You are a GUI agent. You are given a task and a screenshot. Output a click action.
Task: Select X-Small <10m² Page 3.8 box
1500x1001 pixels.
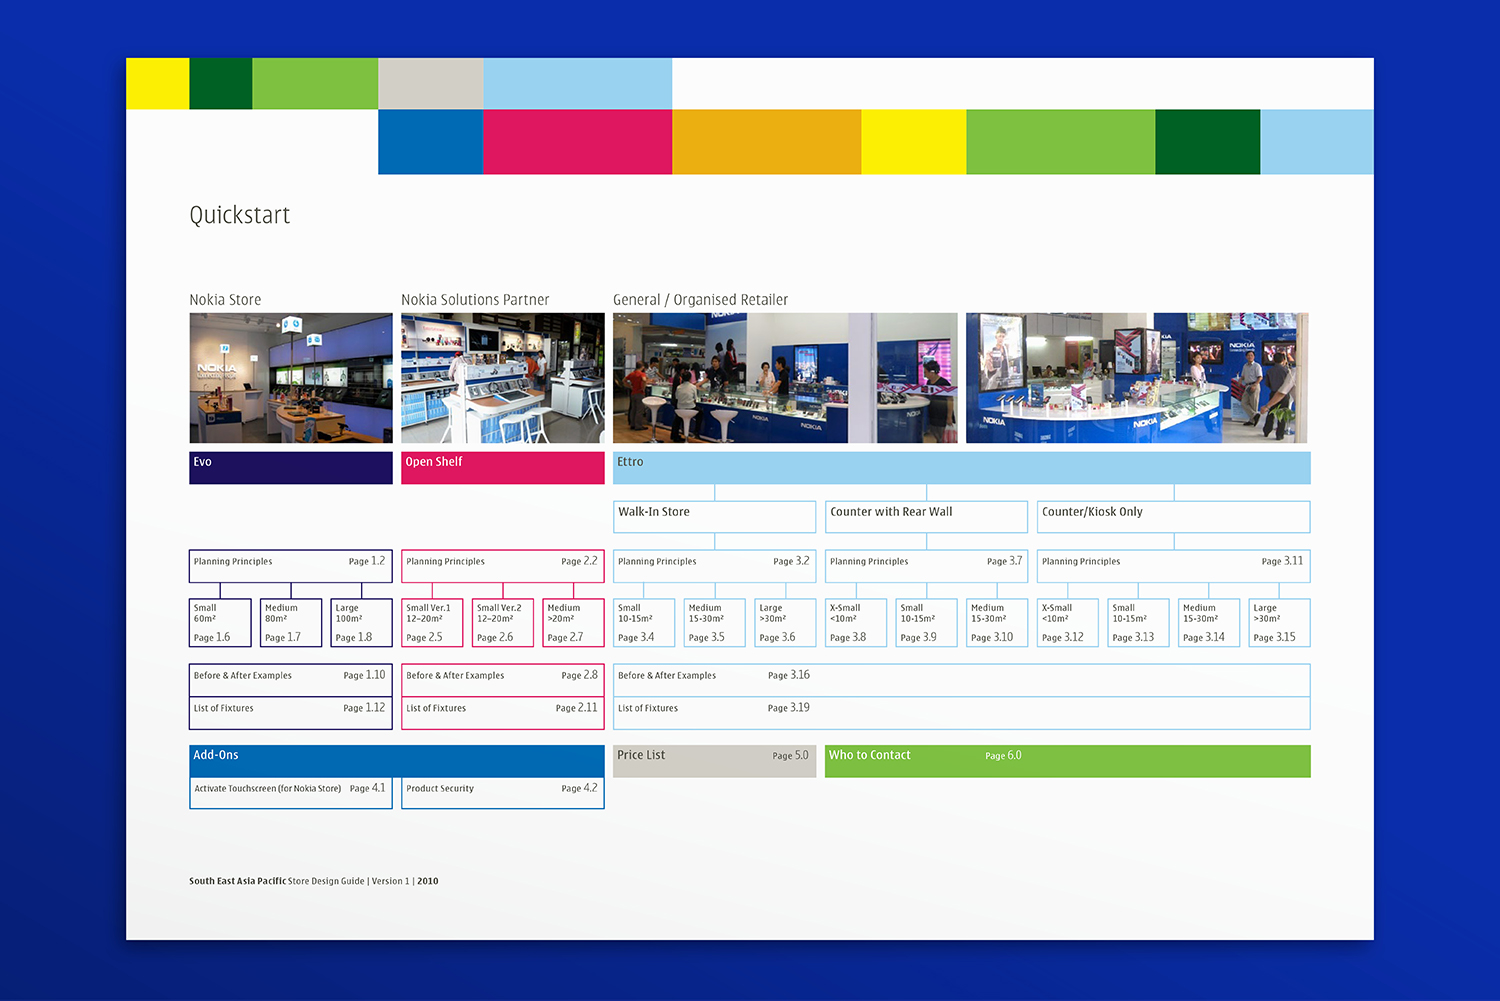point(856,623)
